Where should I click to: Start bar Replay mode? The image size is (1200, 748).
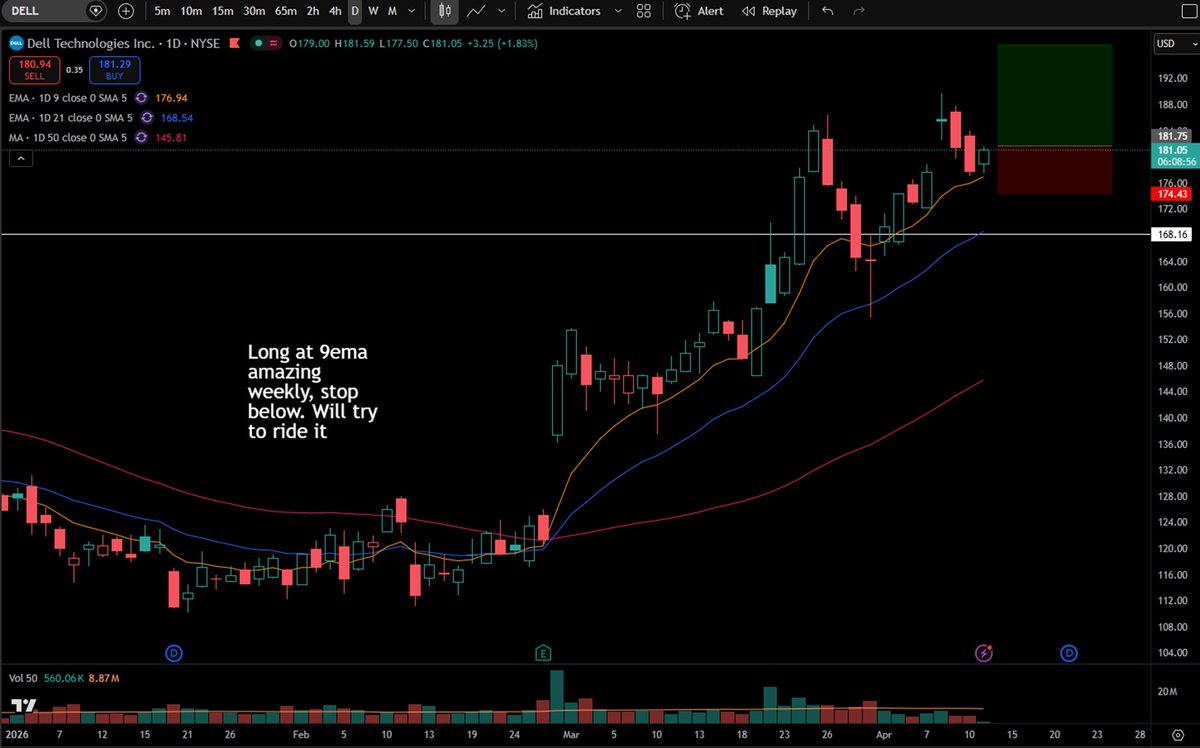click(769, 11)
